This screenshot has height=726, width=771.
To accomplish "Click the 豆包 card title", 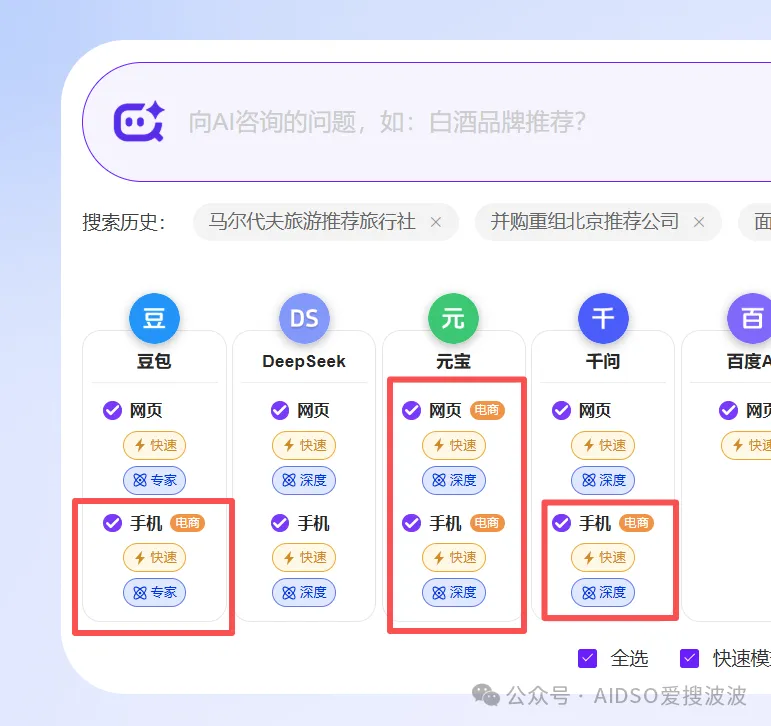I will [x=154, y=362].
